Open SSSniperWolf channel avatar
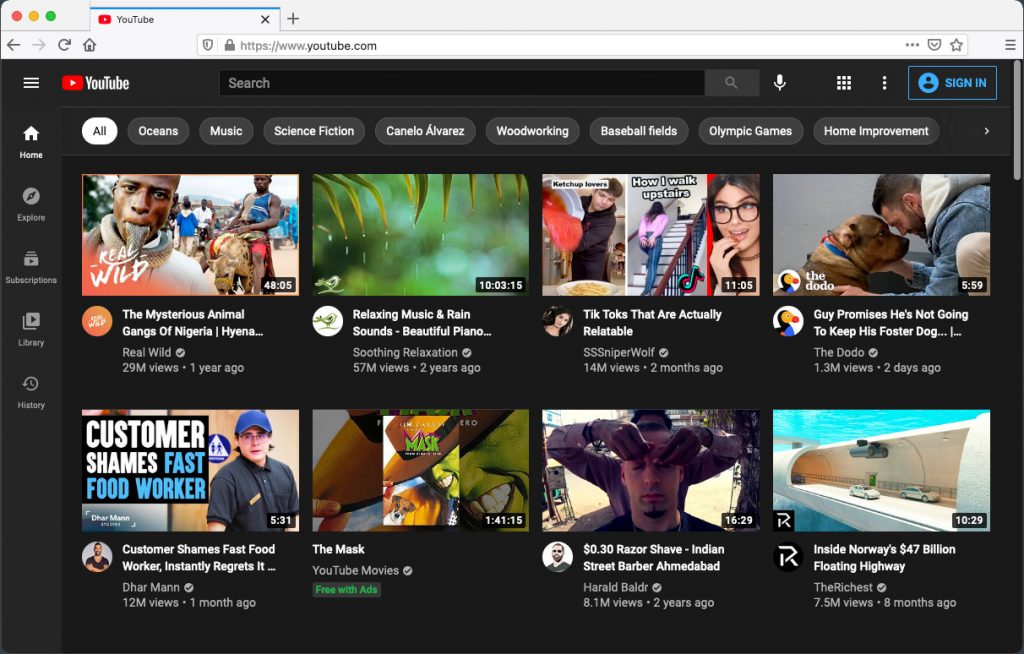1024x654 pixels. pyautogui.click(x=558, y=321)
